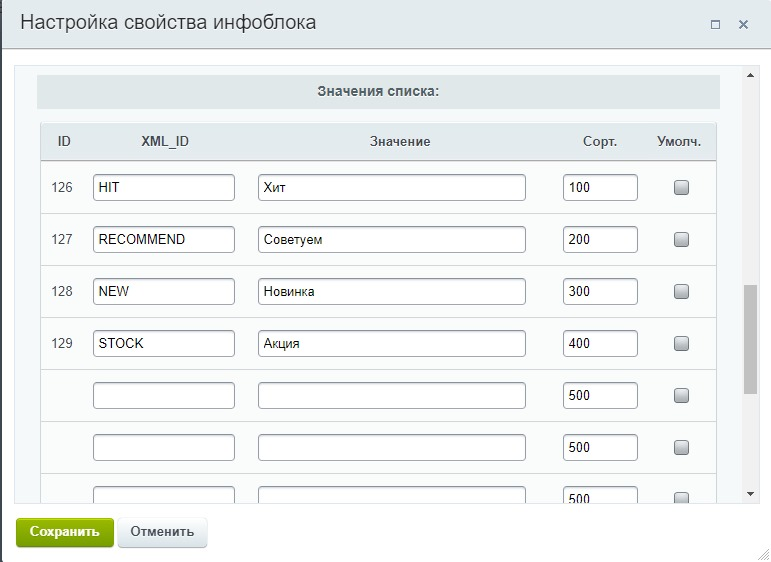Enable default checkbox for RECOMMEND row

pyautogui.click(x=681, y=239)
